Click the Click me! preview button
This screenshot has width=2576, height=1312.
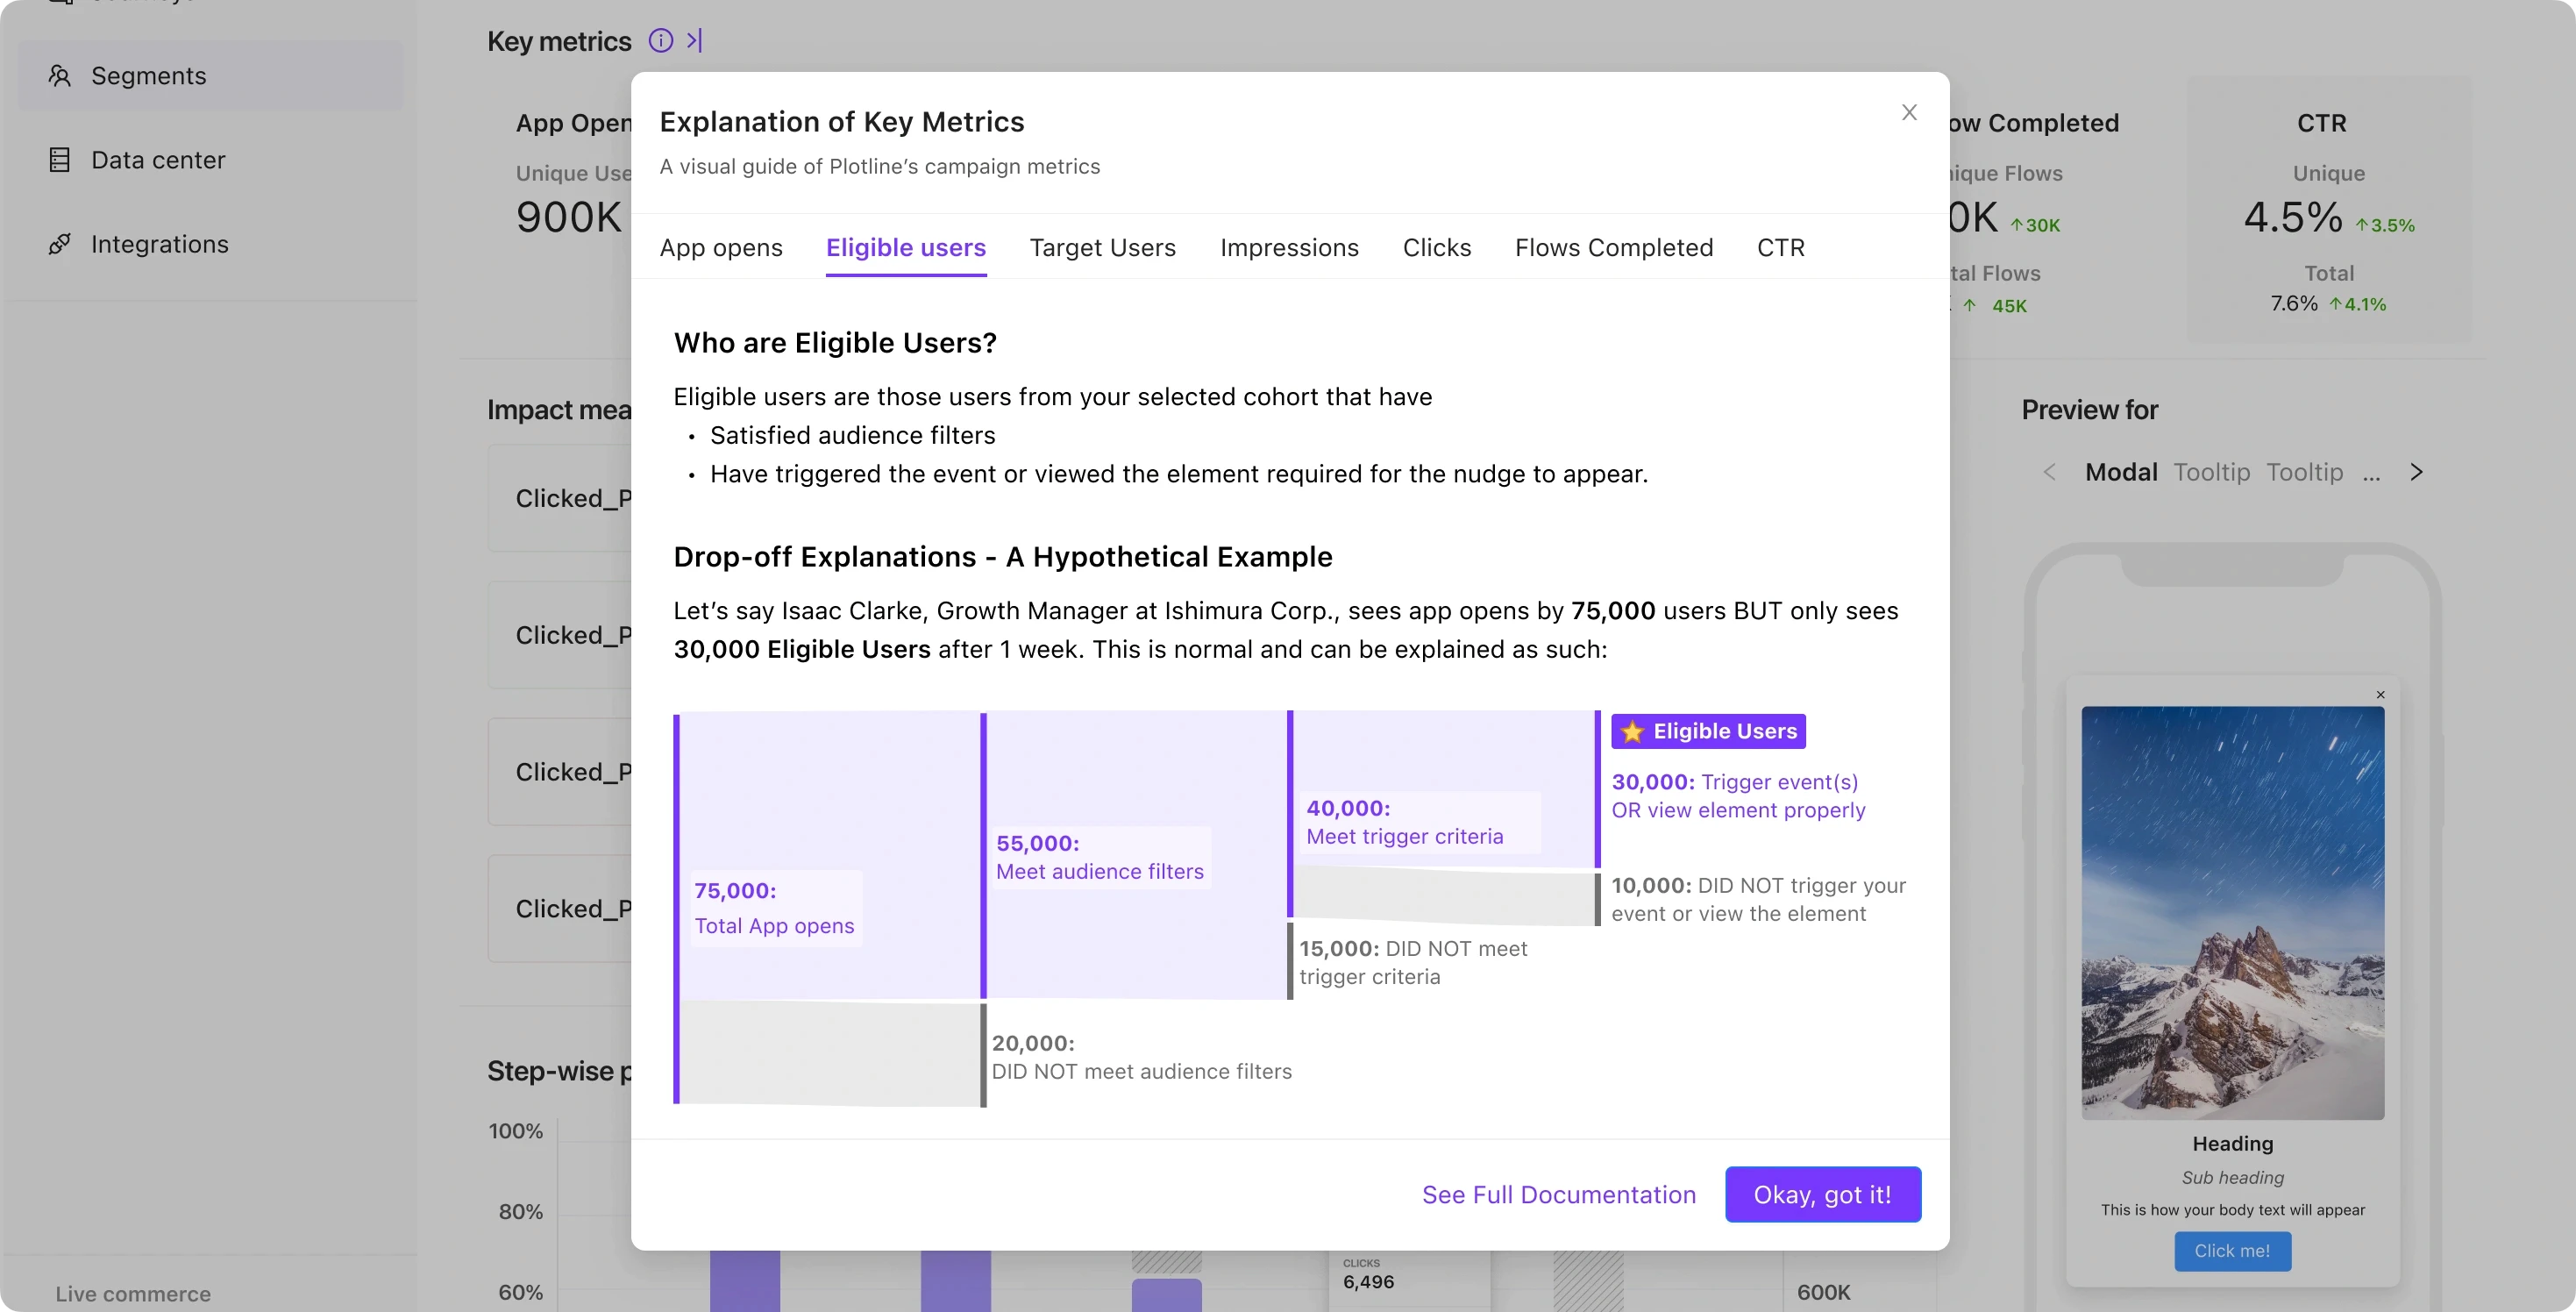coord(2232,1251)
